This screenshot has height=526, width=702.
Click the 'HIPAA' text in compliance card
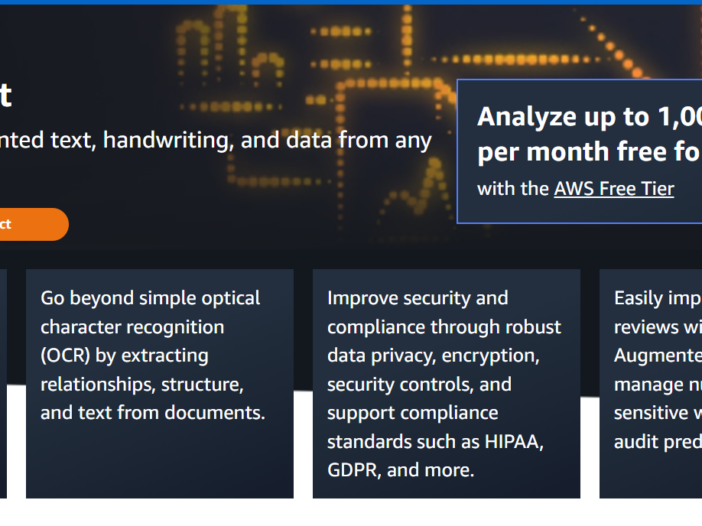(511, 442)
